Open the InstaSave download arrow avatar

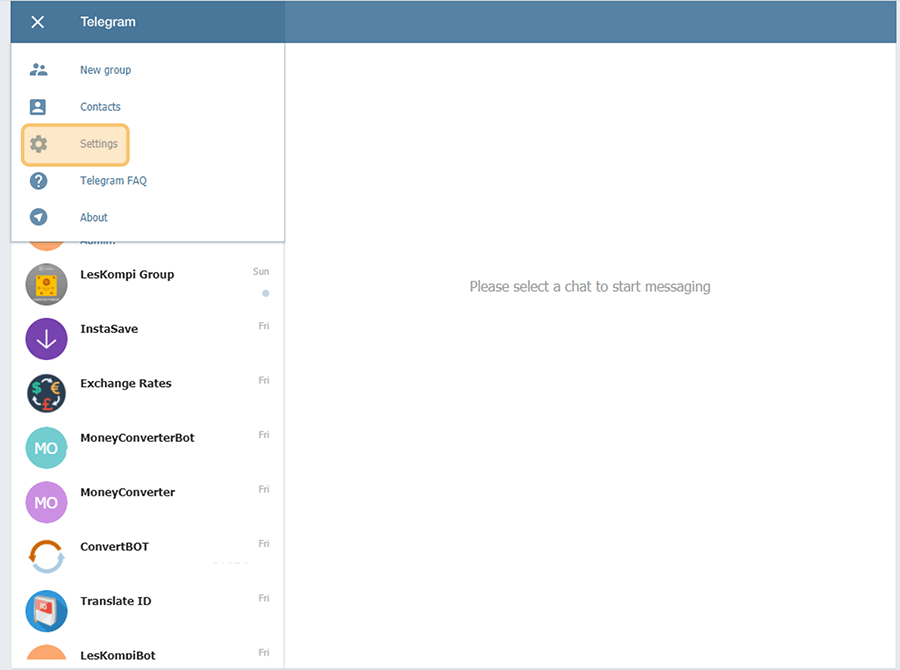click(x=46, y=339)
